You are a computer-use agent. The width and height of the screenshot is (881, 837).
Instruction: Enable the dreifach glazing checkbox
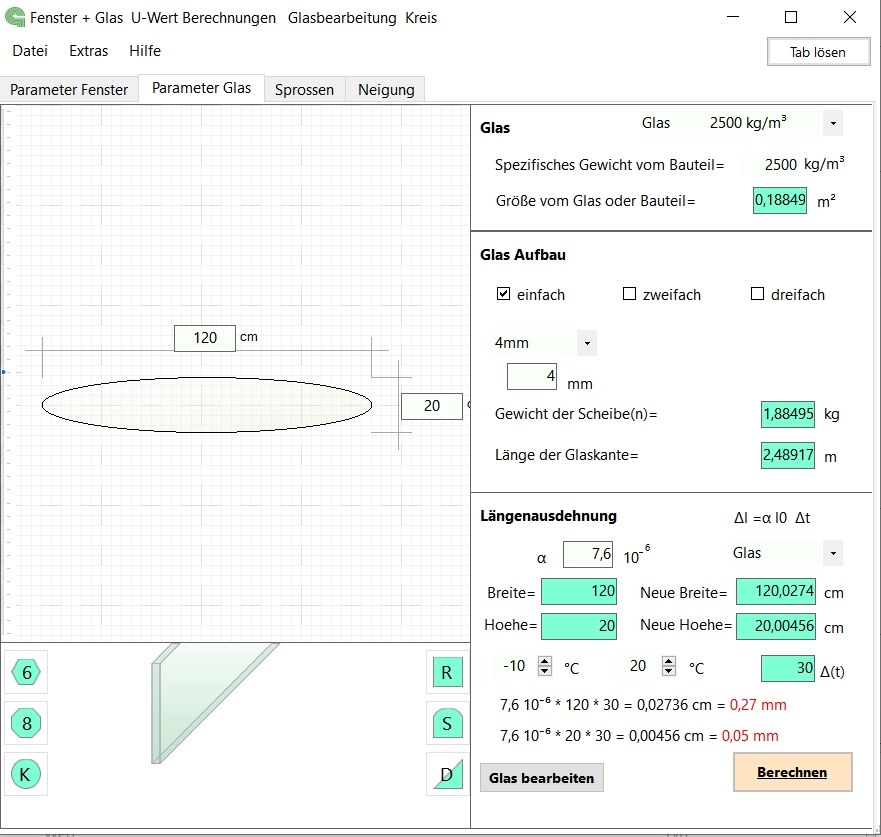[757, 294]
